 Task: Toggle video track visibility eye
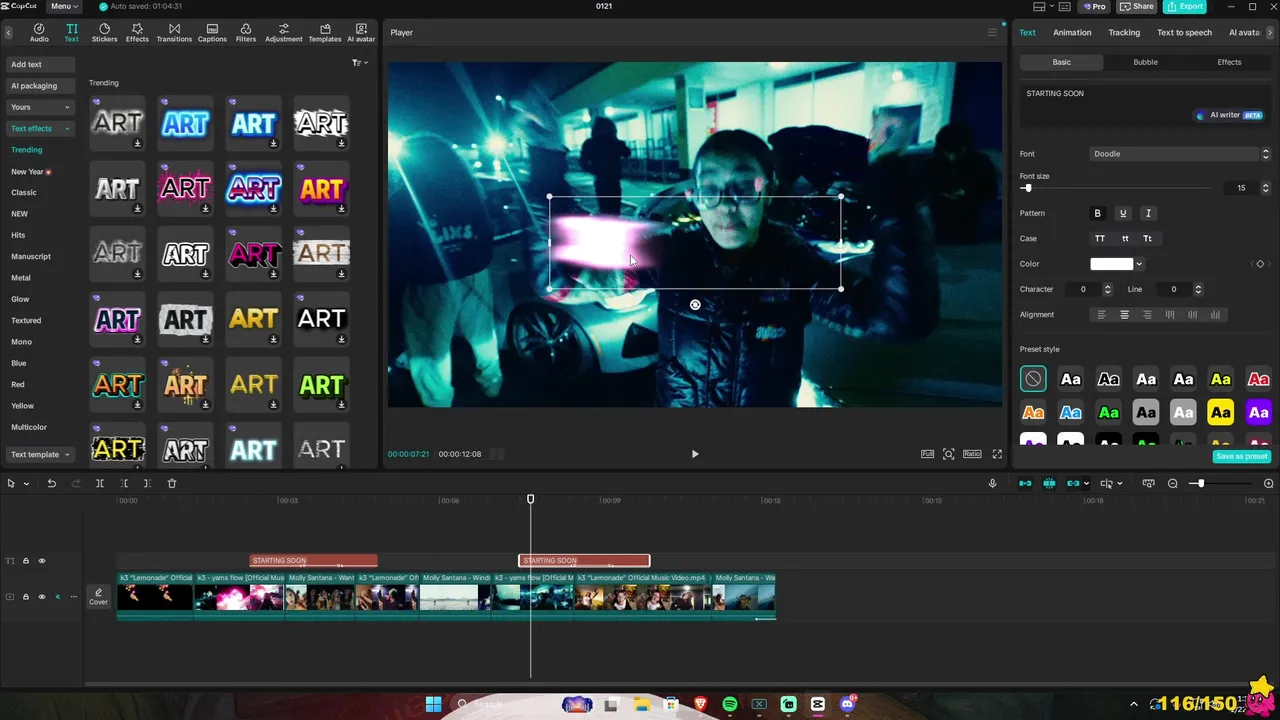42,597
